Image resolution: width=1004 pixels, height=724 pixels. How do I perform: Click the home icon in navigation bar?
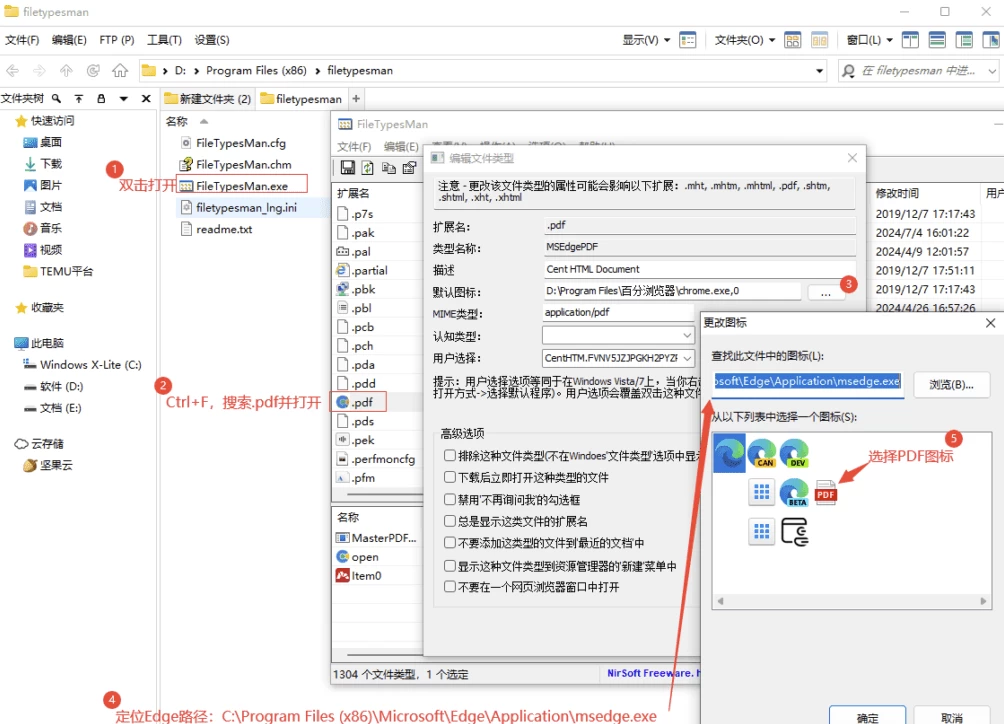[120, 71]
